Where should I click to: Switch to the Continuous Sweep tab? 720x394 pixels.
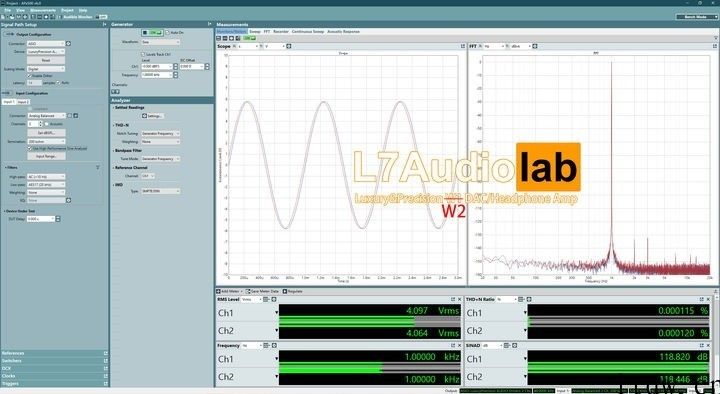click(x=308, y=32)
